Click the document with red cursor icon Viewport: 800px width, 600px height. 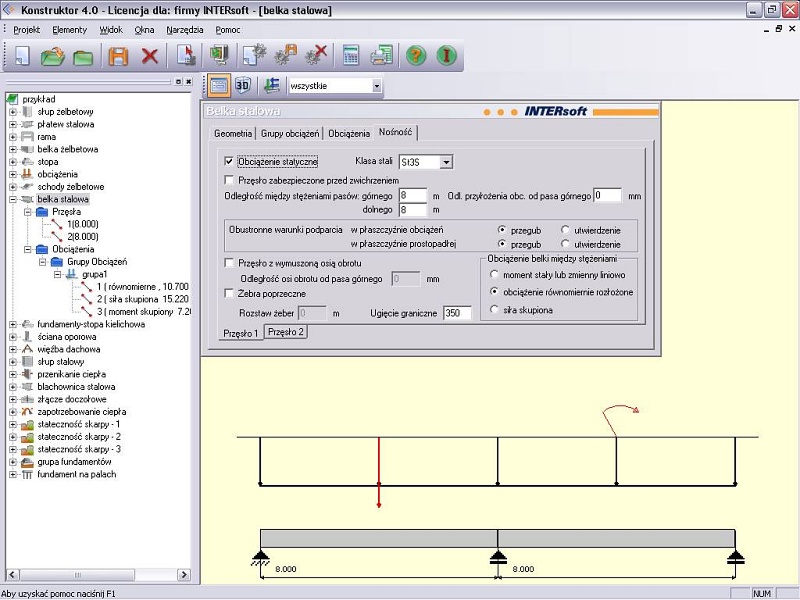[186, 55]
